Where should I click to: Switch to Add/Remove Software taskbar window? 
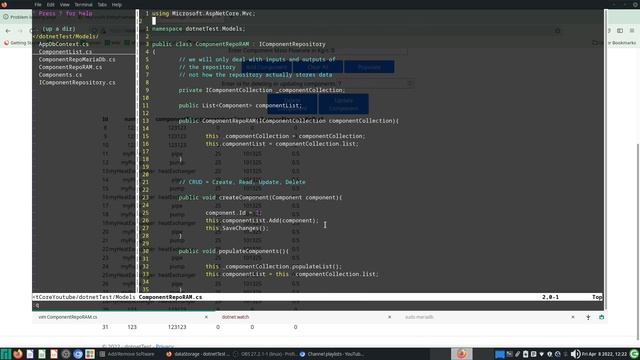tap(128, 354)
